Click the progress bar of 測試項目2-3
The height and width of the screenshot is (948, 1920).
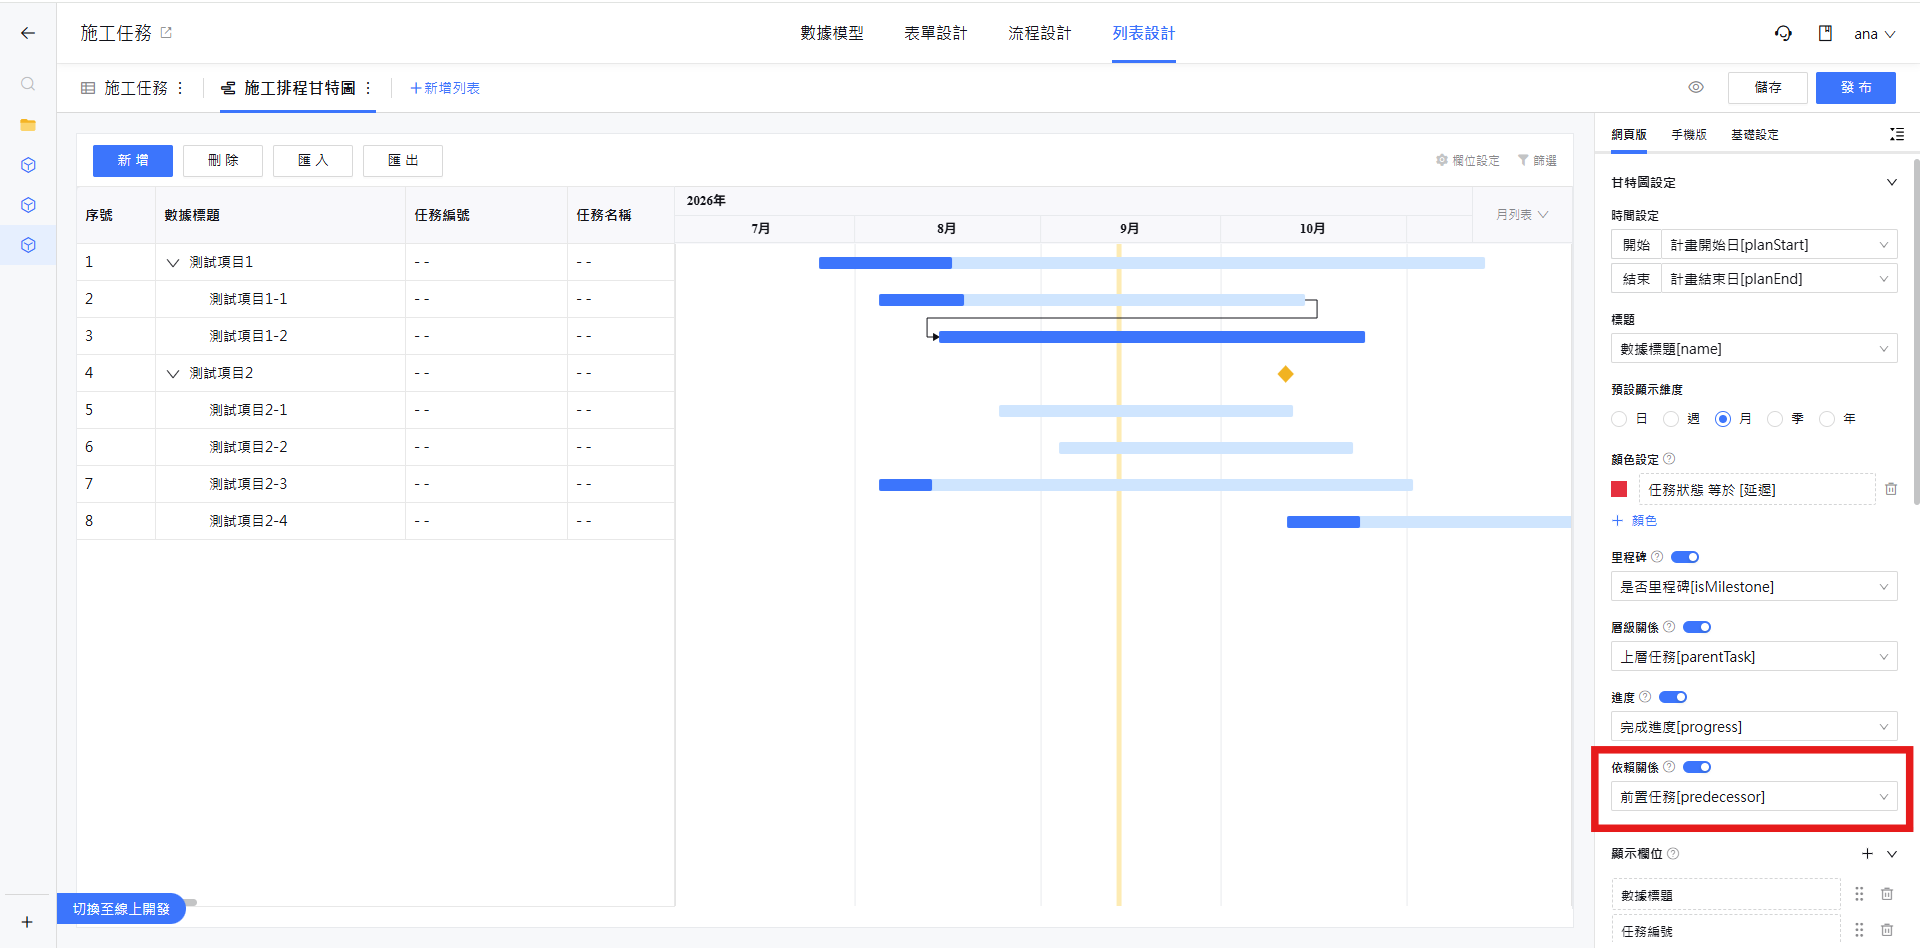(1146, 485)
